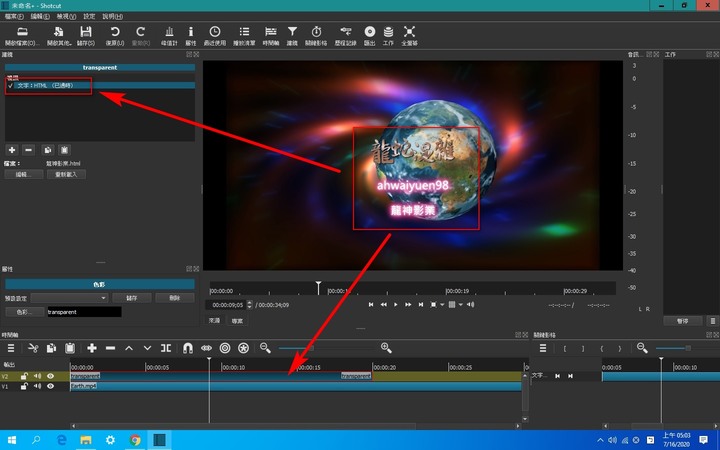
Task: Paste clip with the timeline paste icon
Action: pos(70,348)
